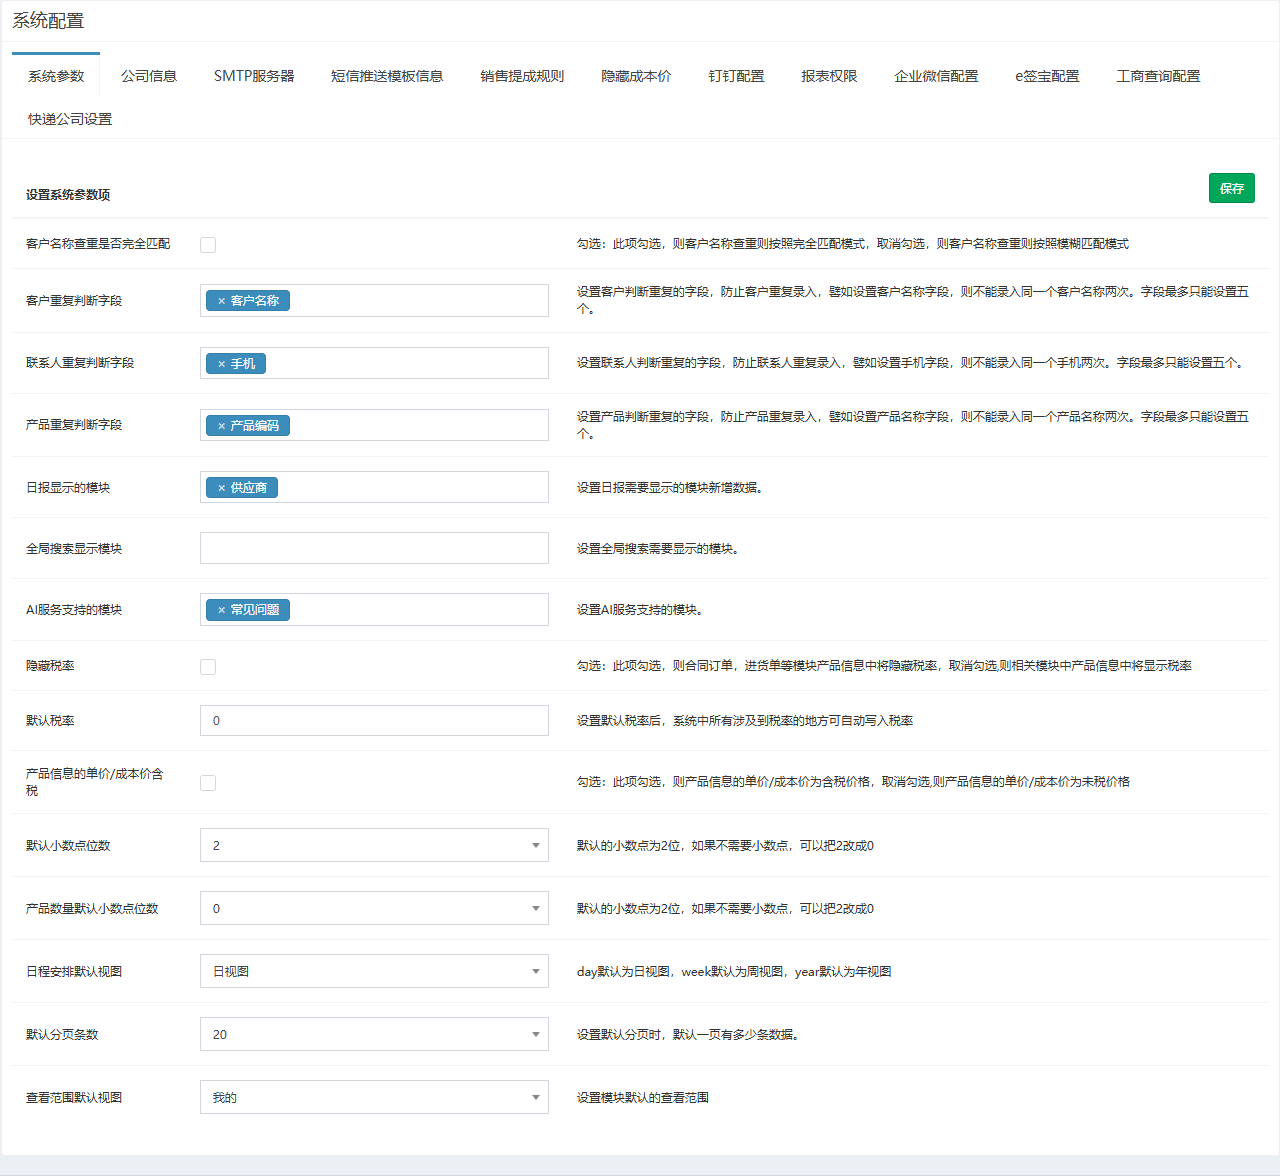Toggle the 客户名称查重是否完全匹配 checkbox
The image size is (1280, 1176).
[x=208, y=245]
